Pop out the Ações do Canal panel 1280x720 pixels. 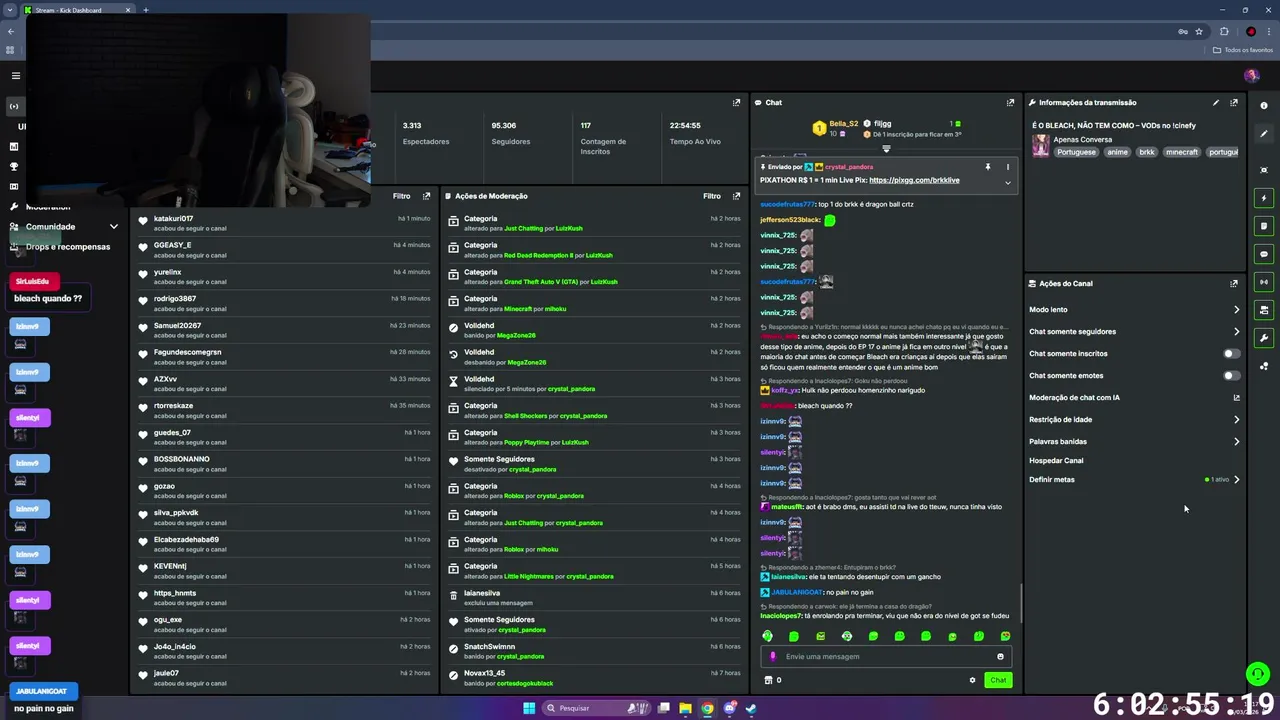point(1234,283)
